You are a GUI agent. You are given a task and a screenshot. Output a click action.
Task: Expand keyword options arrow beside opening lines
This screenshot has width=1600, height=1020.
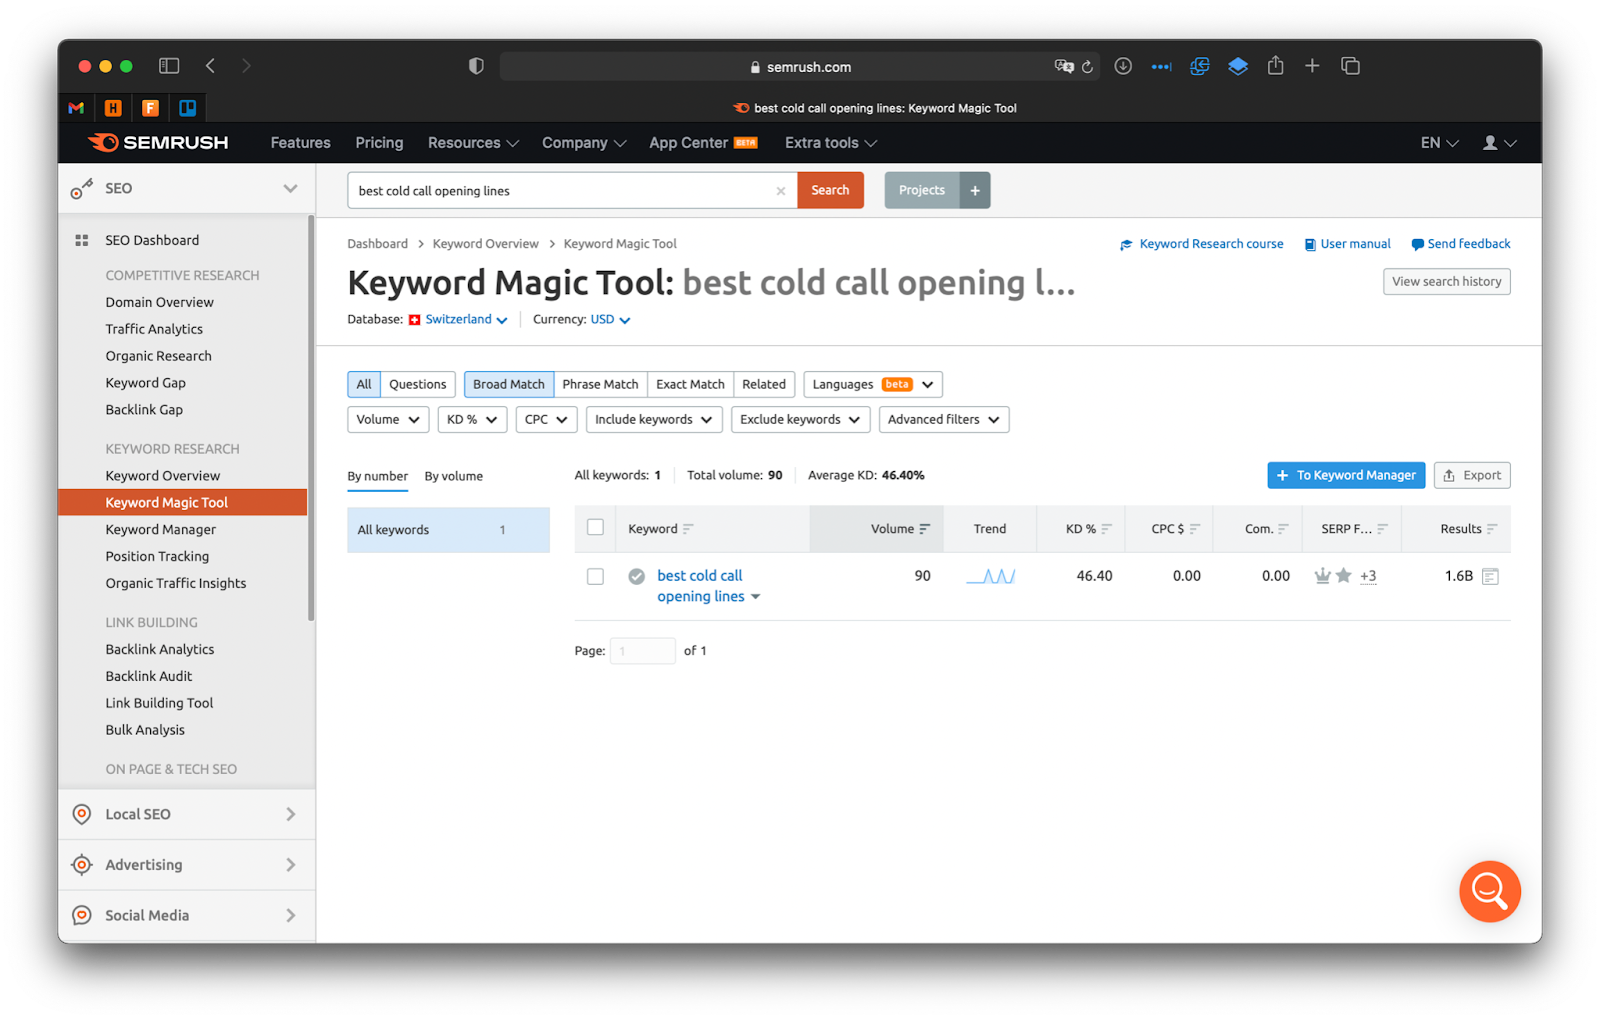pyautogui.click(x=755, y=597)
